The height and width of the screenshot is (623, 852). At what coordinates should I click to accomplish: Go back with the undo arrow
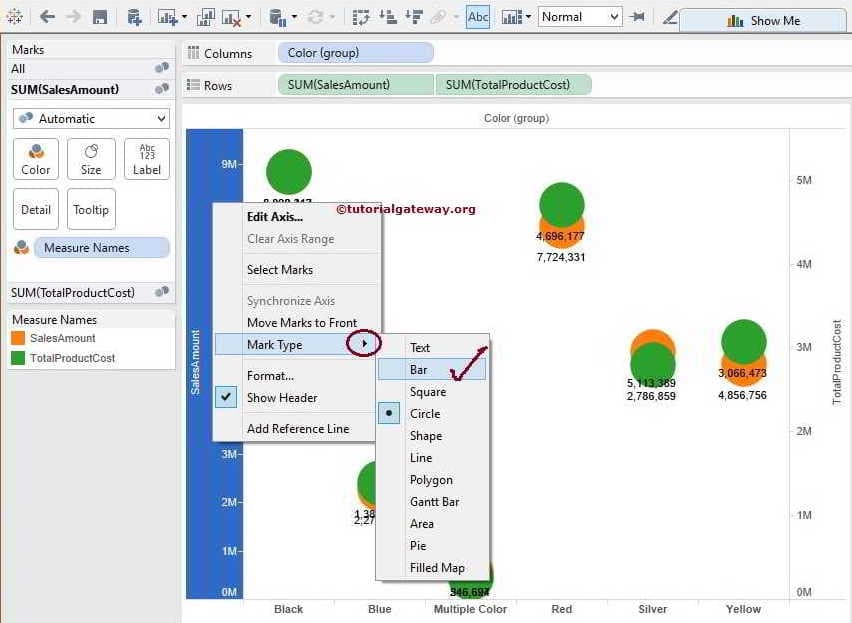click(47, 17)
